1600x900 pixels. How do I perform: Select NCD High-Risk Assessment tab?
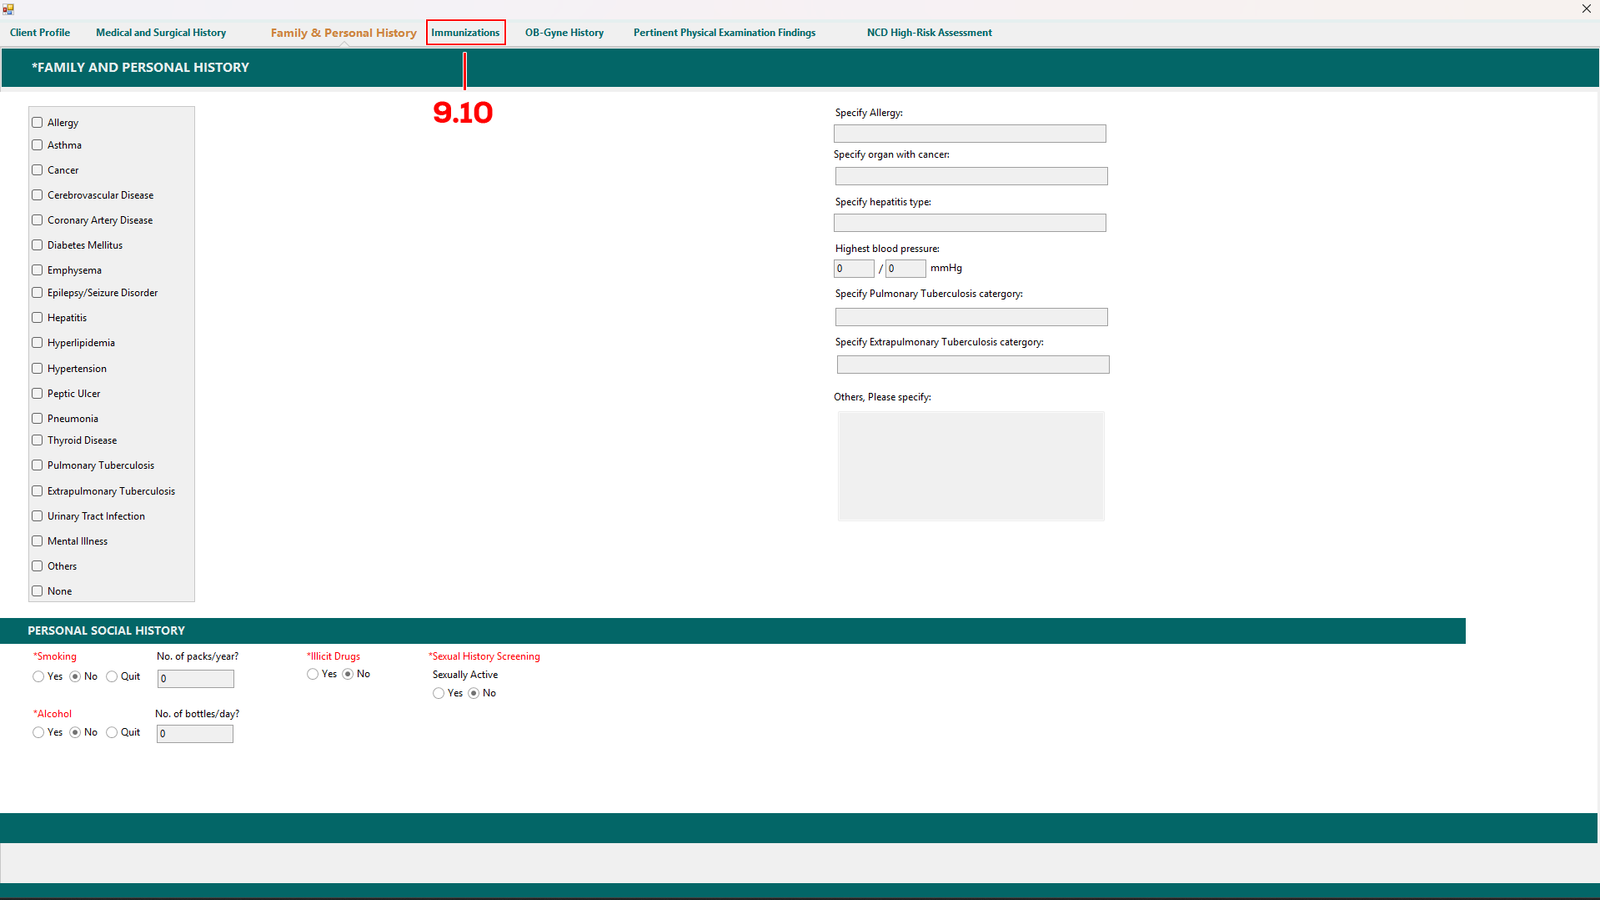tap(929, 33)
